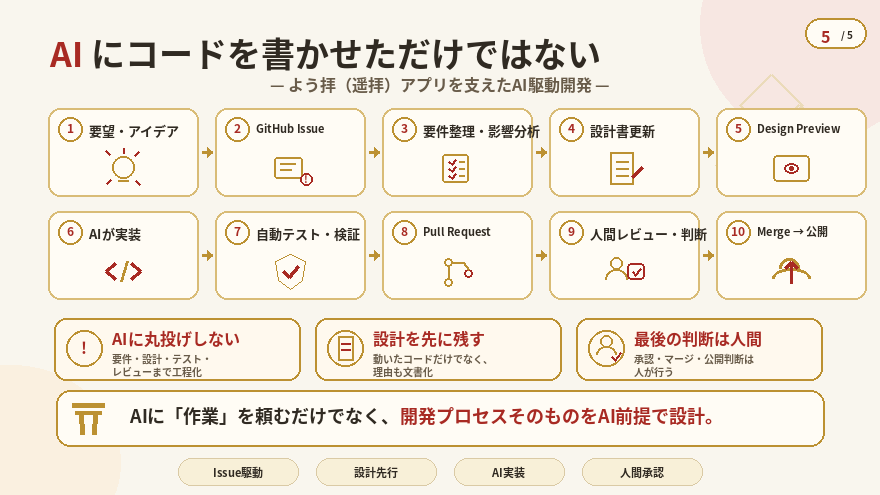Image resolution: width=880 pixels, height=495 pixels.
Task: Select the code brackets icon in AIが実装
Action: point(123,272)
